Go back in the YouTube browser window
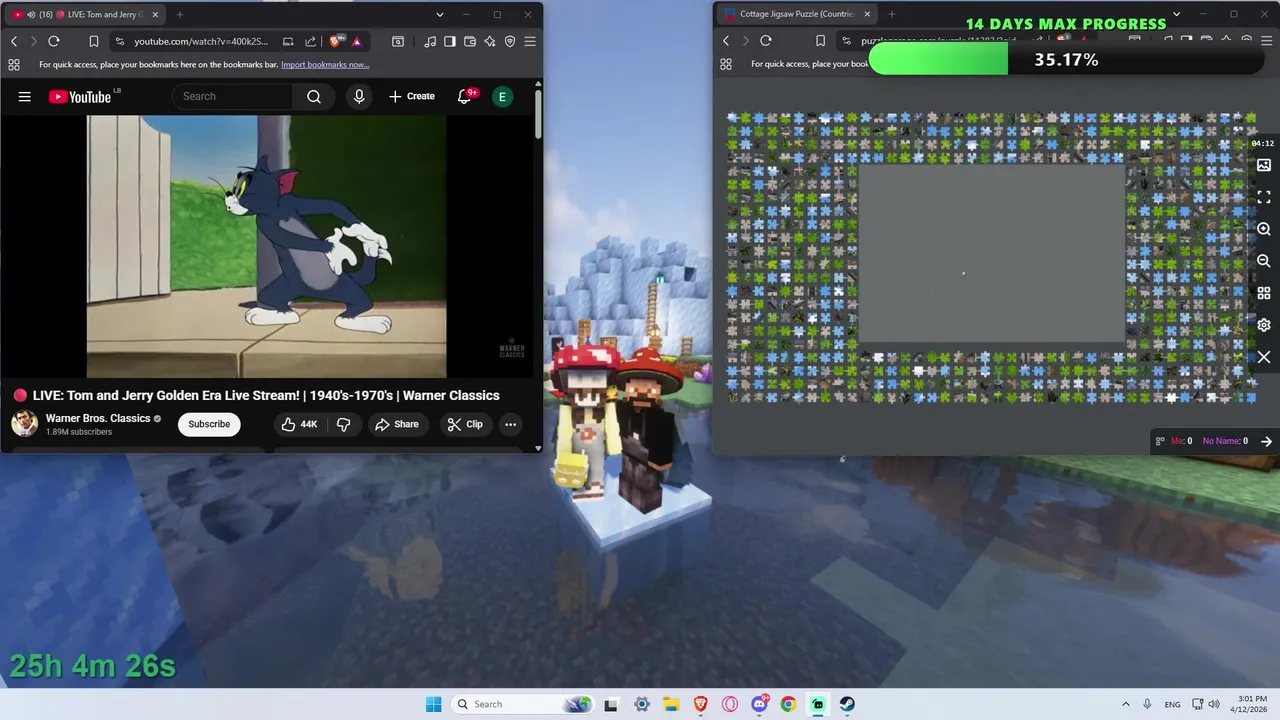Screen dimensions: 1280x720 pos(14,41)
